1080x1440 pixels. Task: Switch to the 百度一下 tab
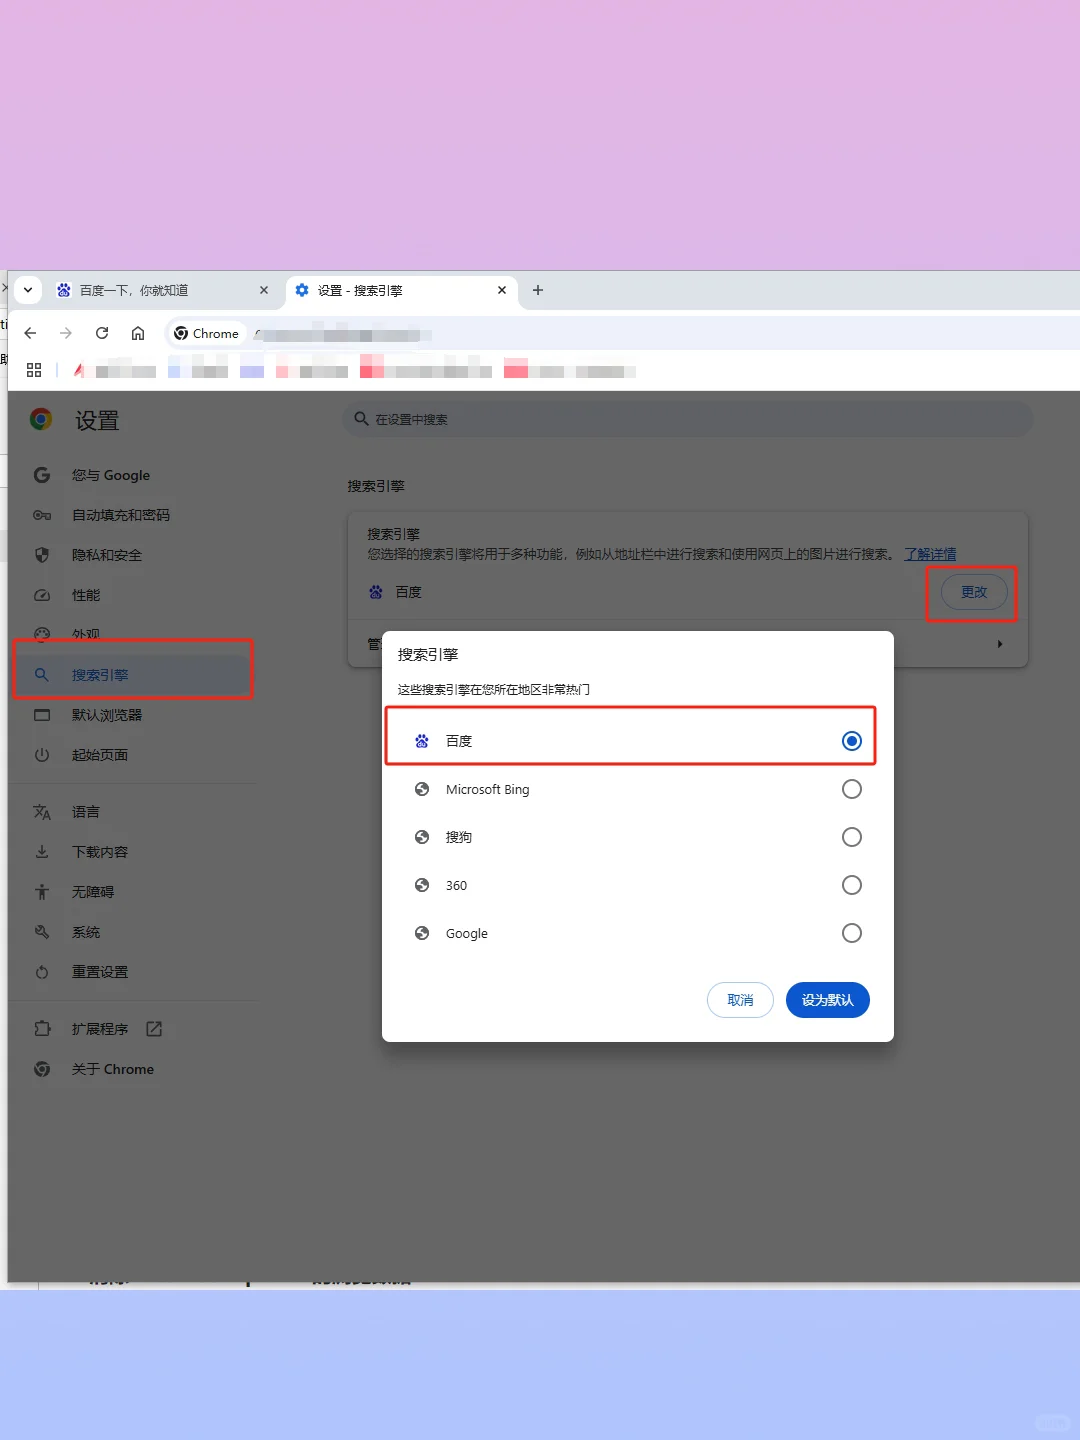[150, 290]
